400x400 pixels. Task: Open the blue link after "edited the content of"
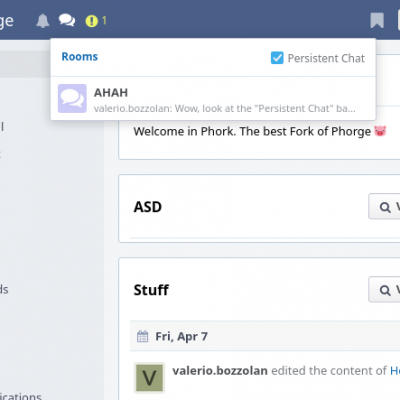[x=395, y=371]
